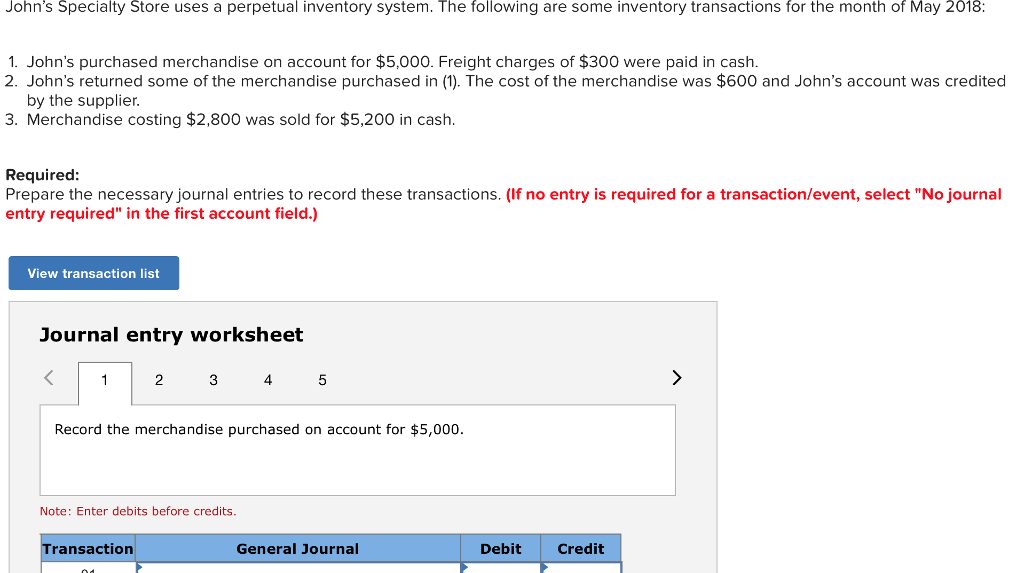Click the bold 'Required:' label
This screenshot has width=1024, height=573.
pyautogui.click(x=42, y=175)
